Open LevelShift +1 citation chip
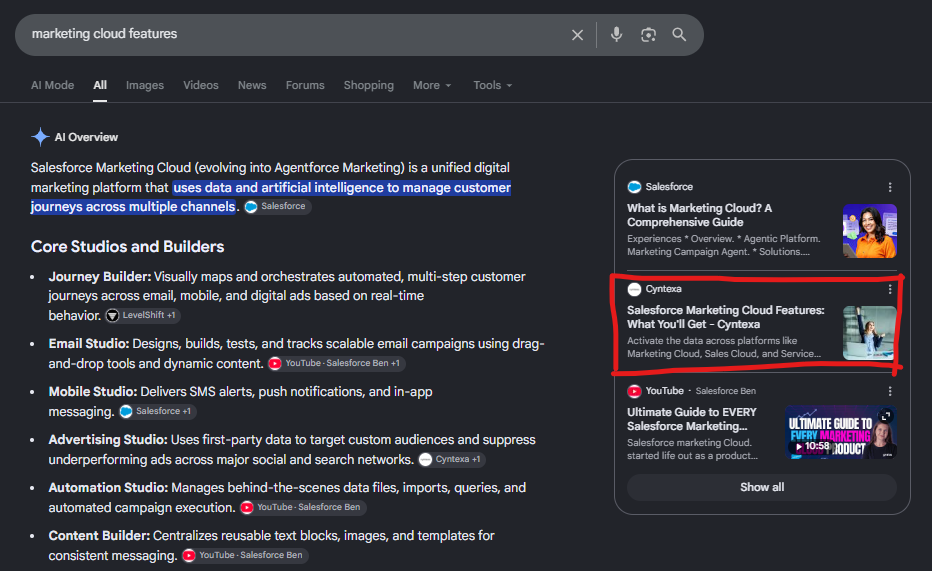The image size is (932, 571). (143, 315)
